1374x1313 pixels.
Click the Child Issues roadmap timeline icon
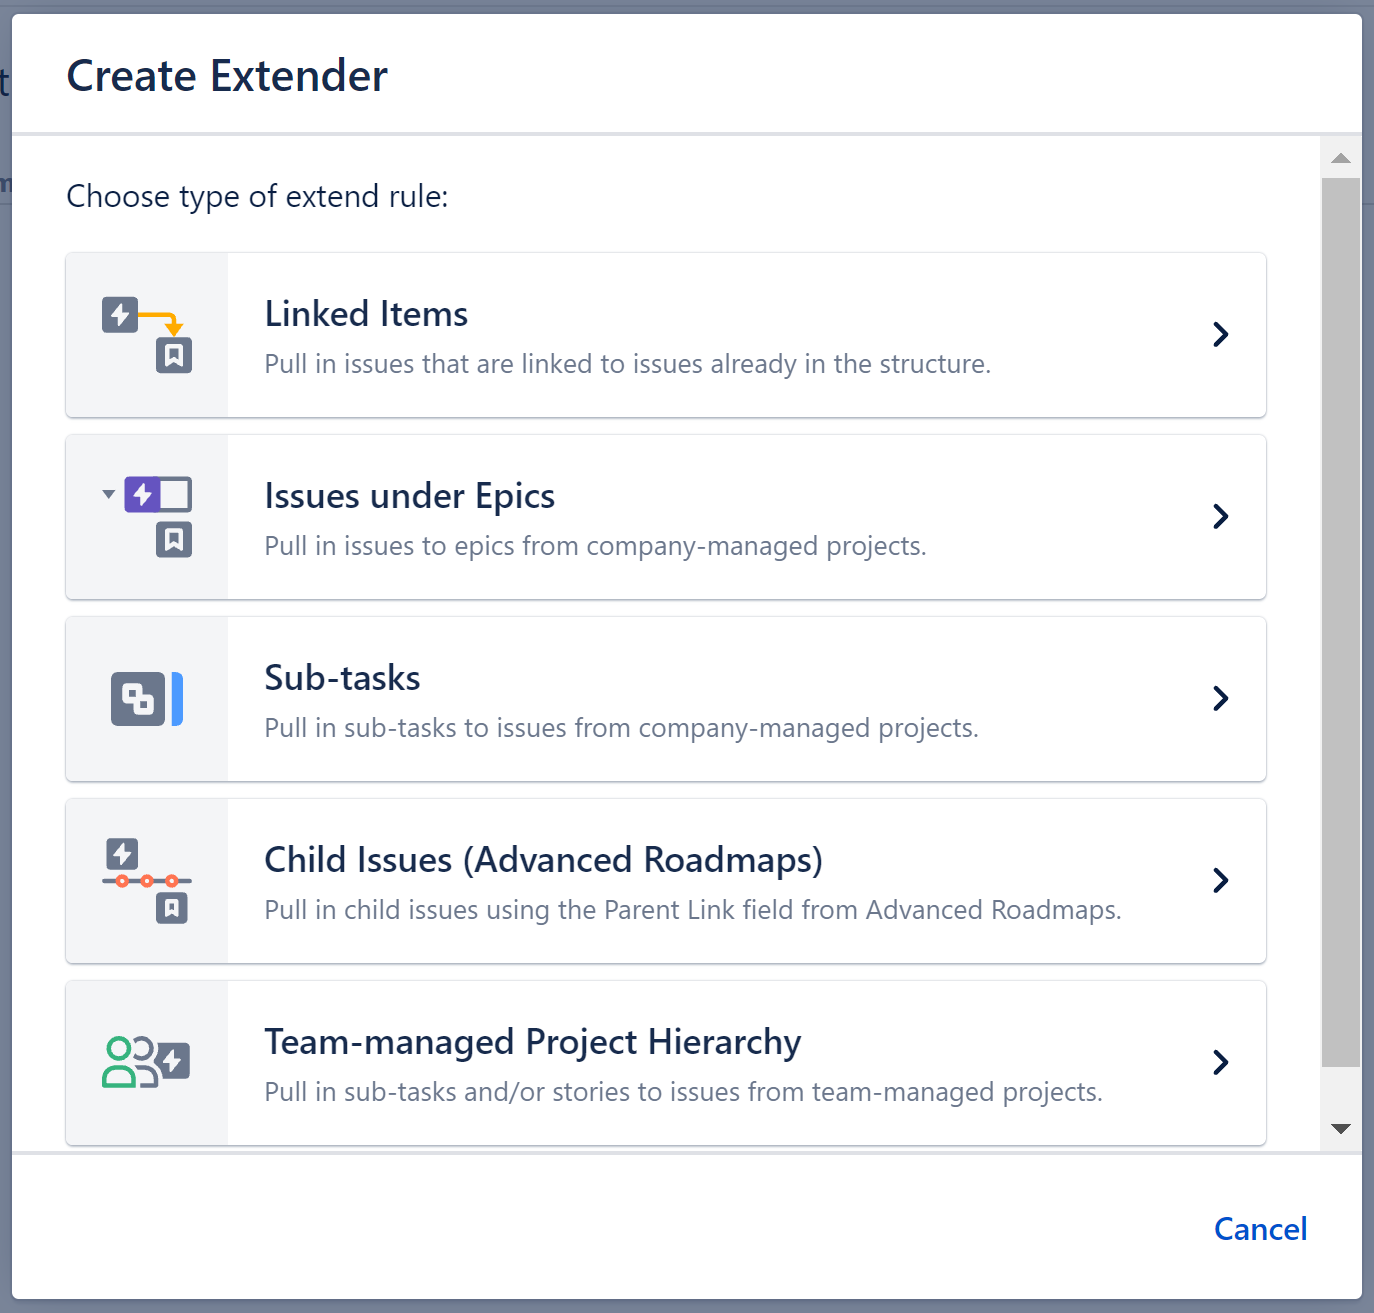146,880
